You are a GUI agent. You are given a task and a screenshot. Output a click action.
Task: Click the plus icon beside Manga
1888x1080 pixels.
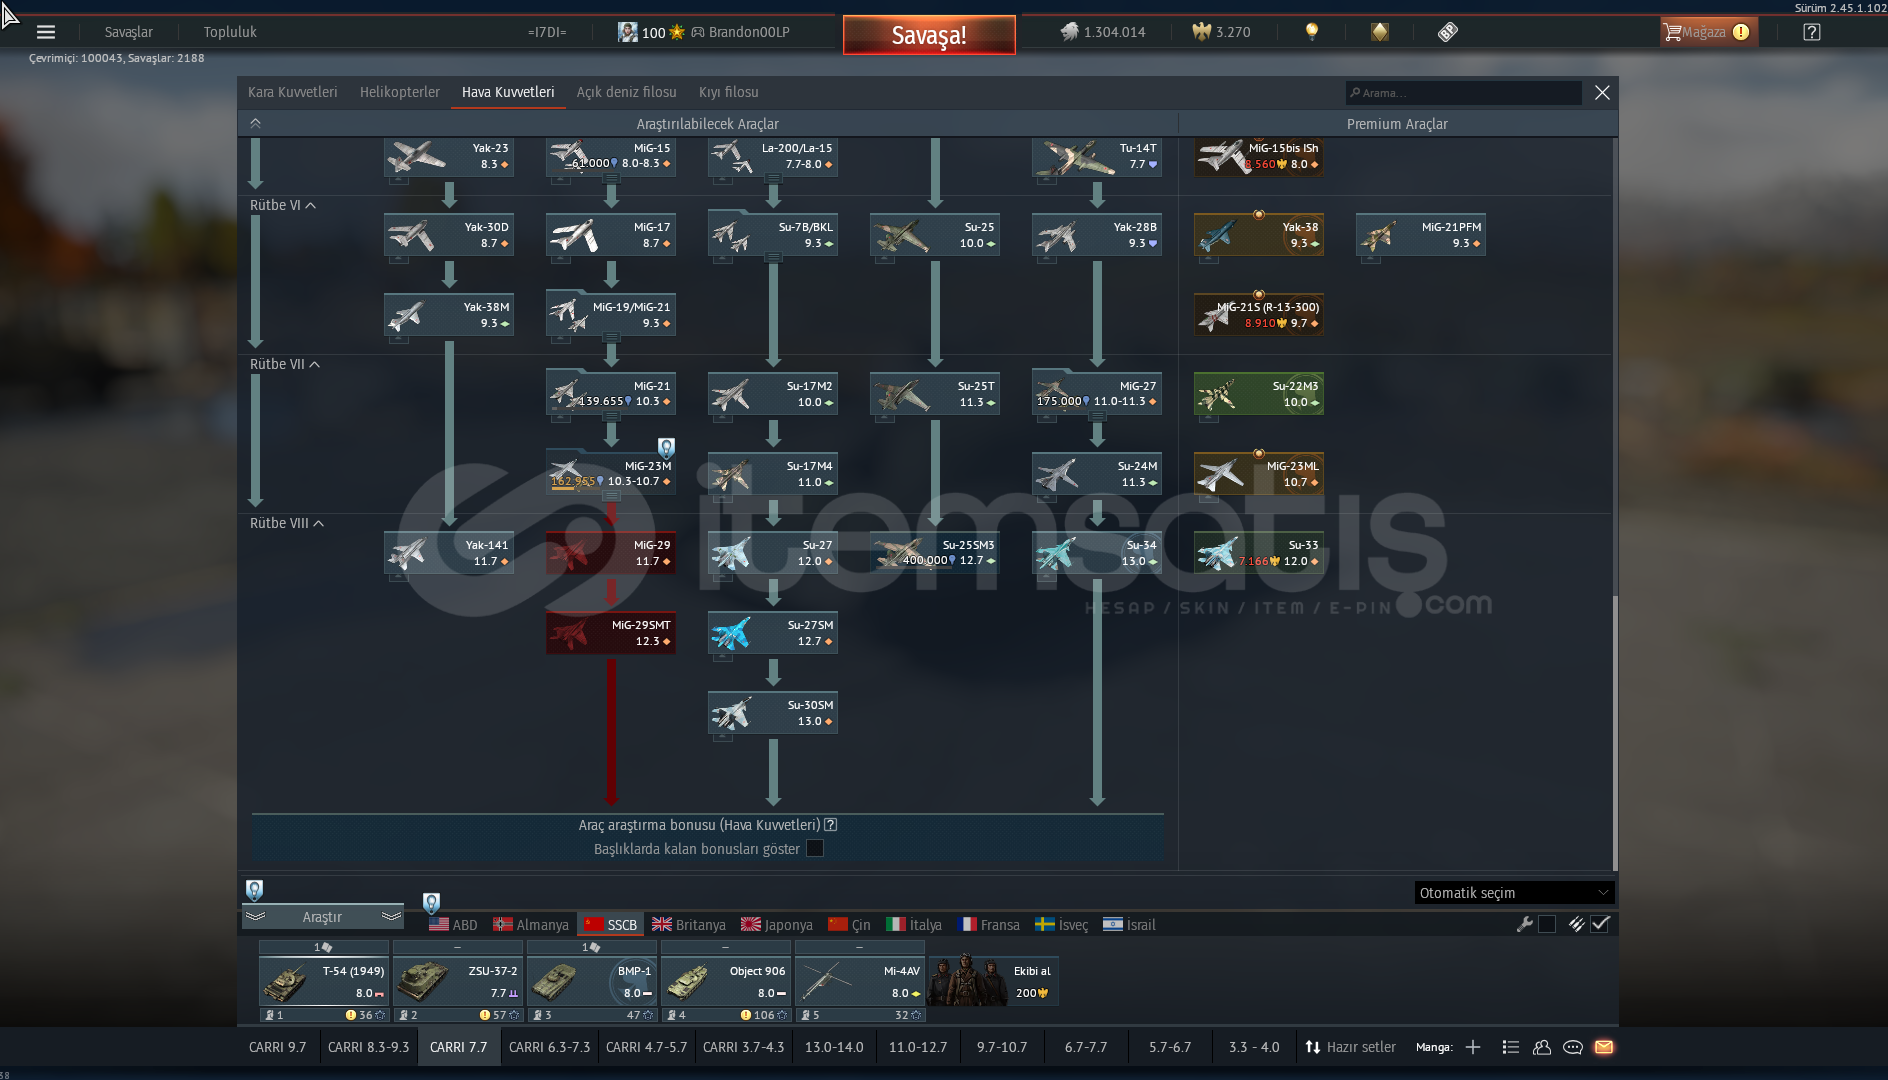point(1473,1047)
